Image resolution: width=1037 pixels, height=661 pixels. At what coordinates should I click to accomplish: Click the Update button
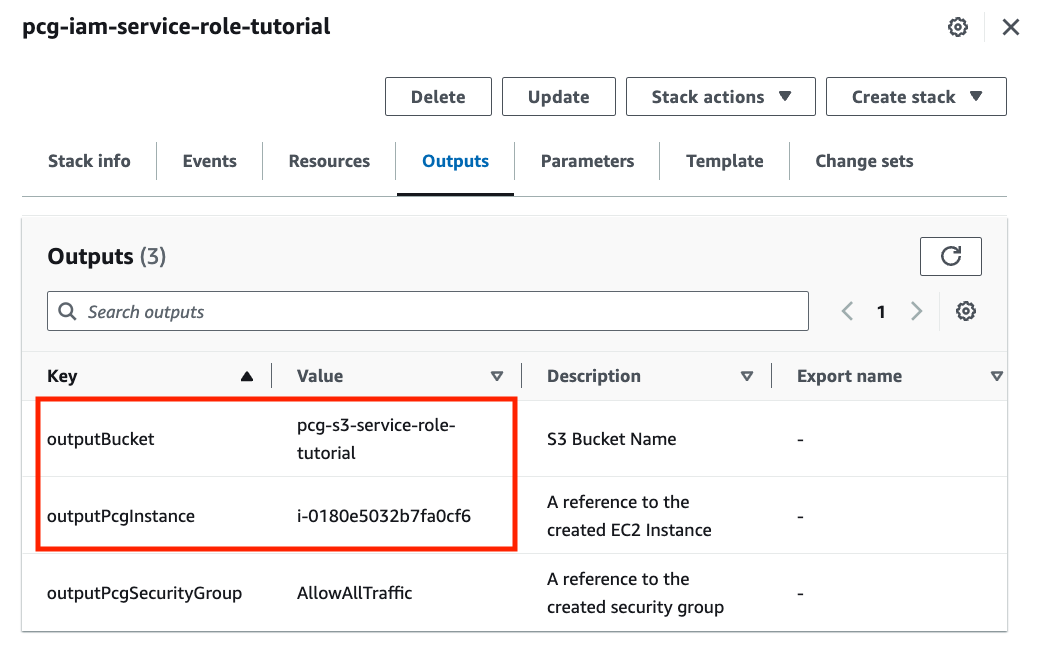[558, 97]
